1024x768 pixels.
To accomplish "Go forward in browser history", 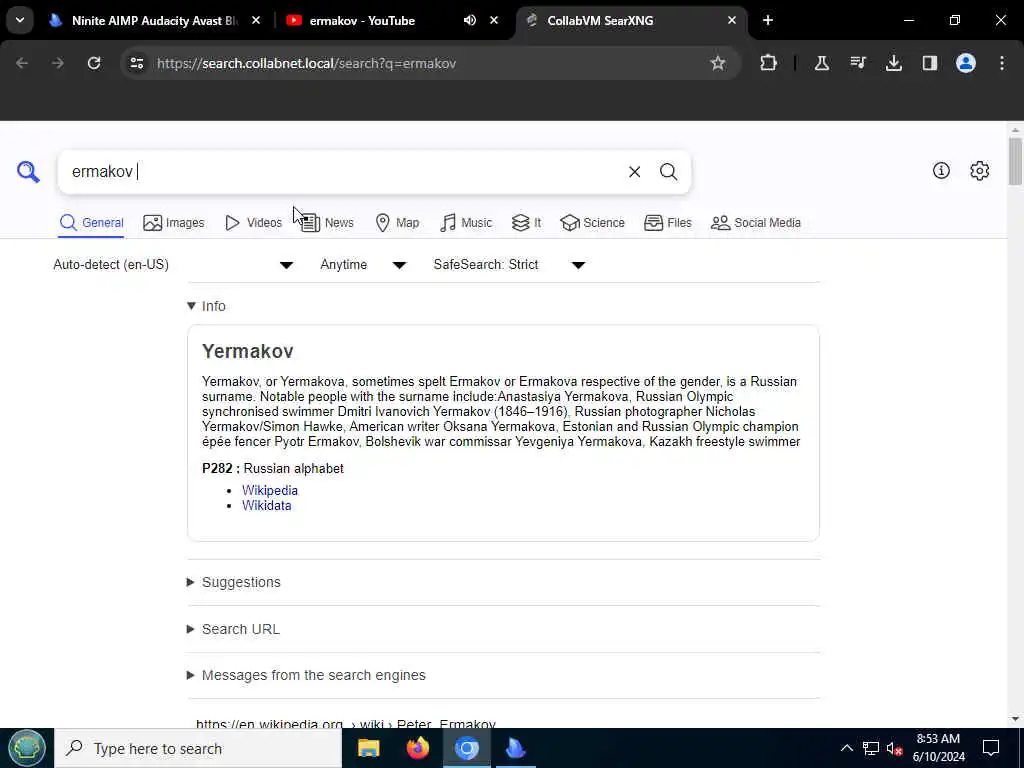I will tap(58, 63).
